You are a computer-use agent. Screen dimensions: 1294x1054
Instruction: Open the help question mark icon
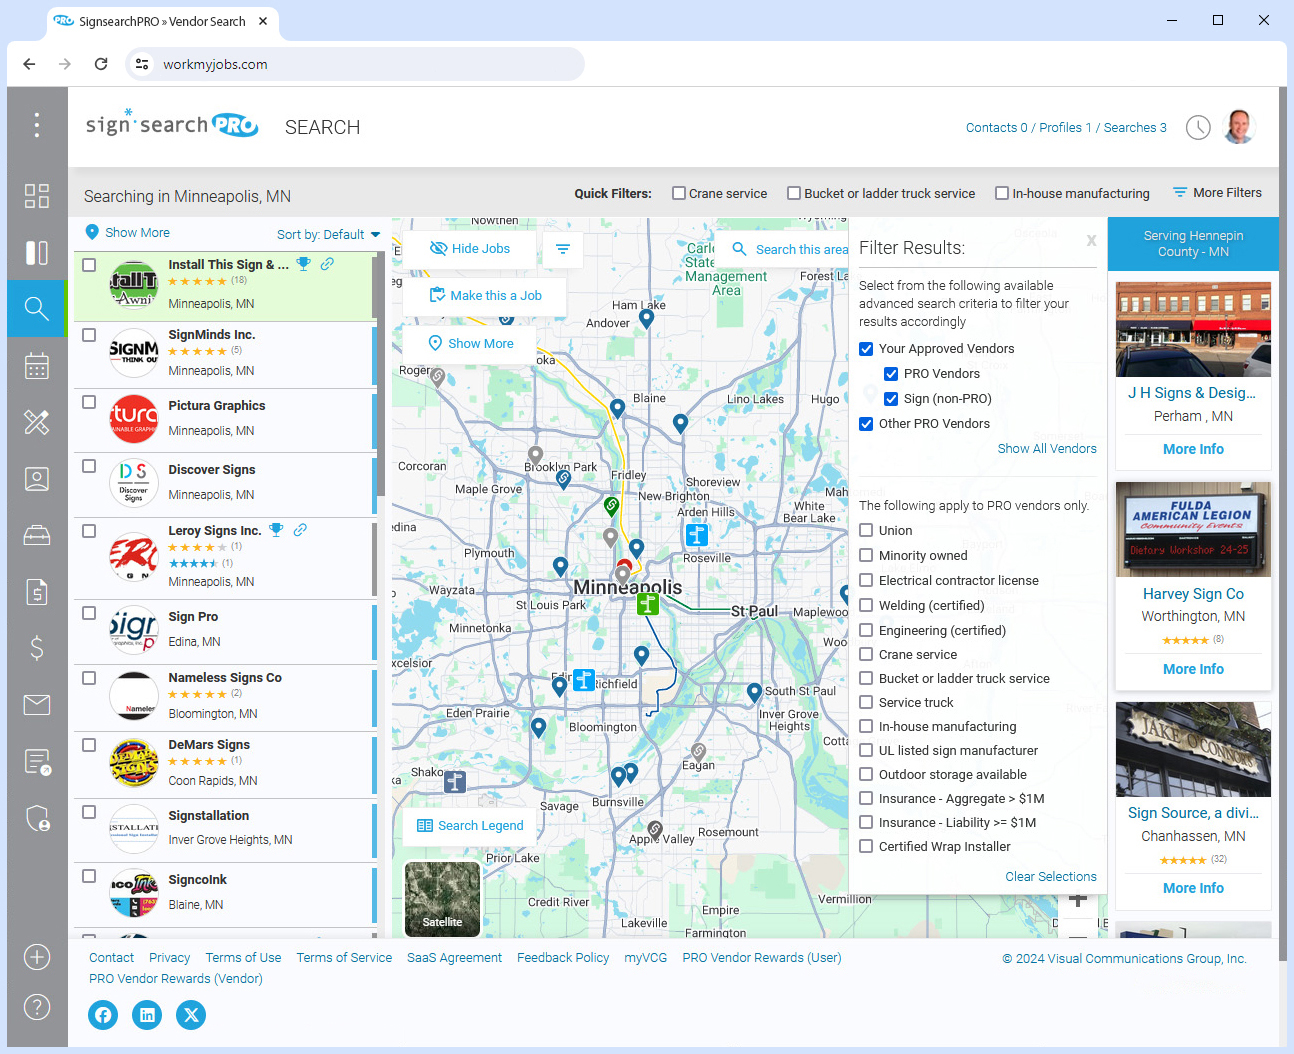click(x=37, y=1007)
